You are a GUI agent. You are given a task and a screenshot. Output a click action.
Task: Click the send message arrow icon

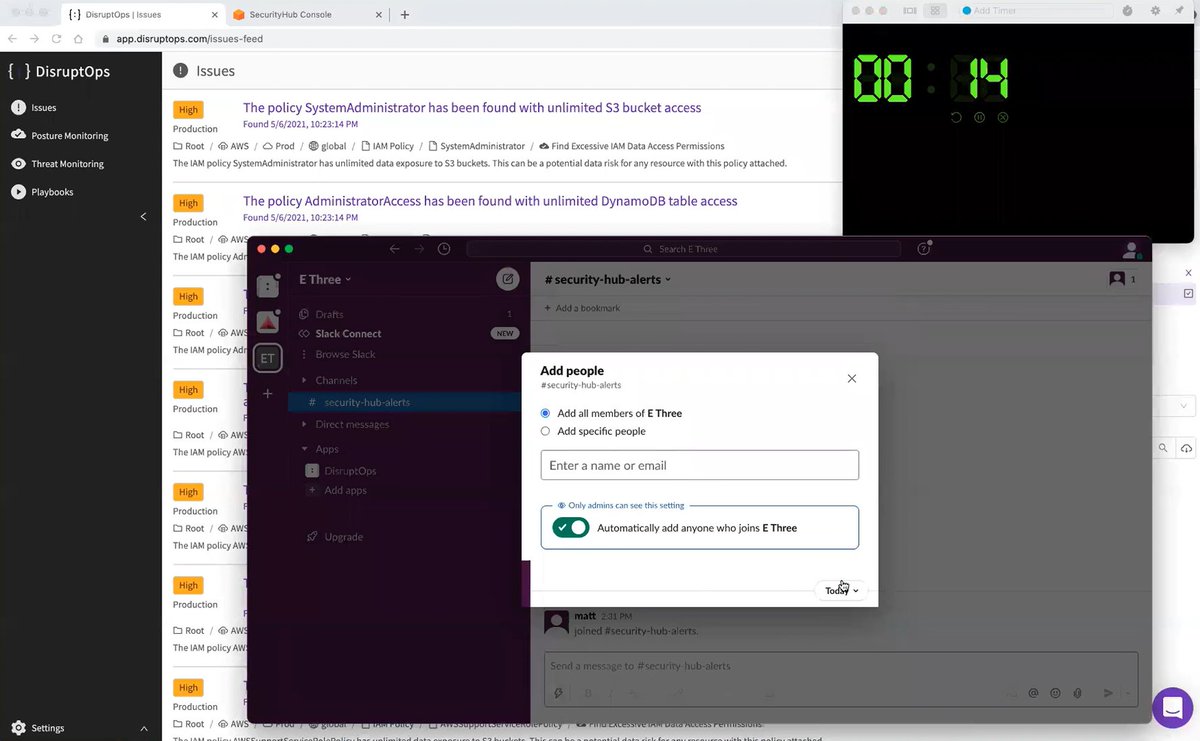point(1108,693)
